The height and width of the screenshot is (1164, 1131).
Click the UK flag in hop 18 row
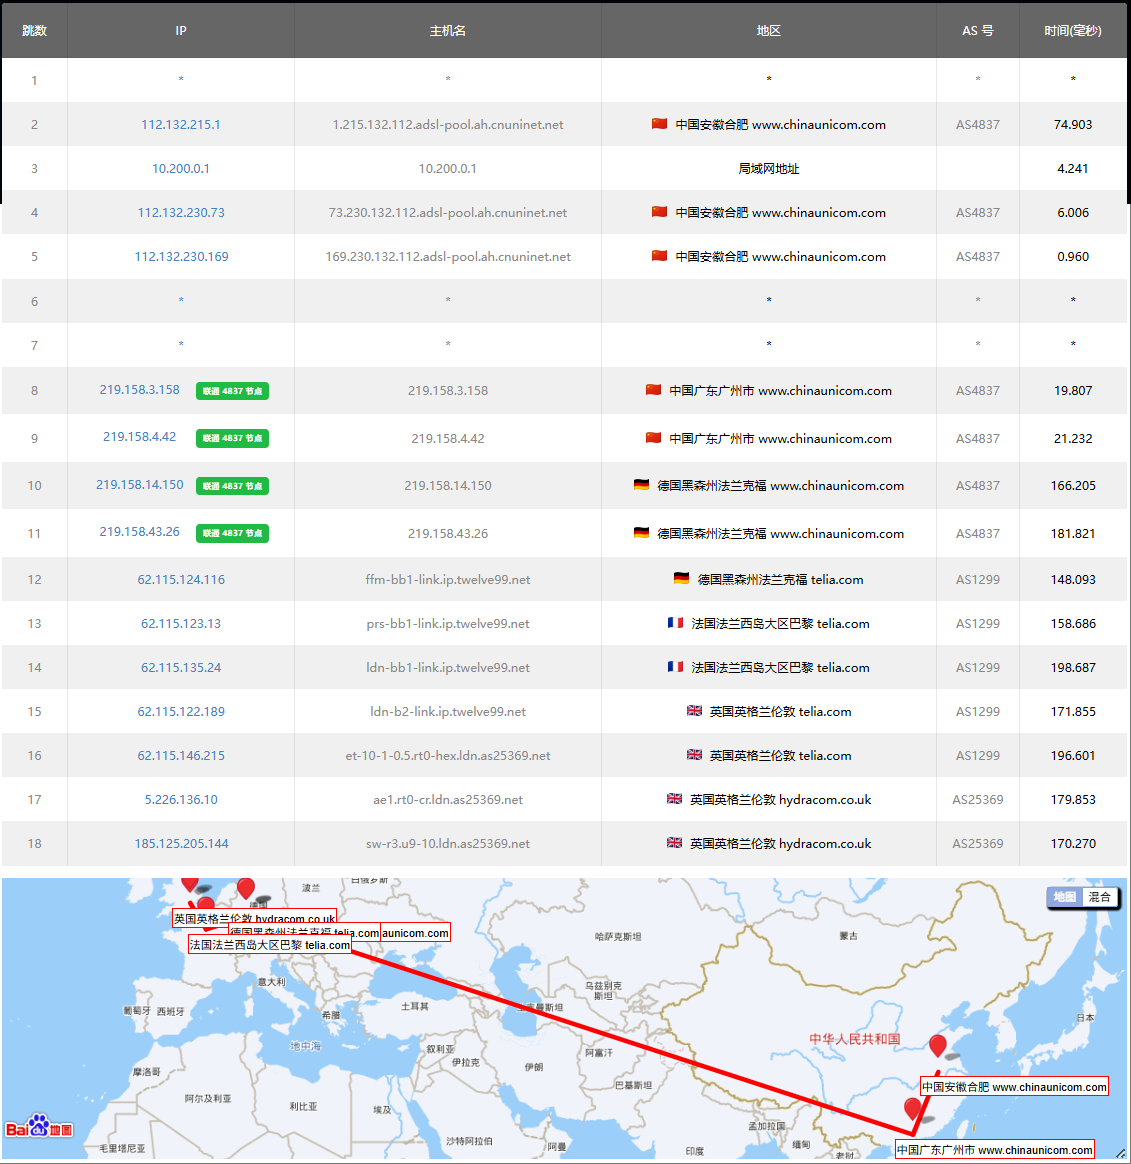[x=674, y=843]
